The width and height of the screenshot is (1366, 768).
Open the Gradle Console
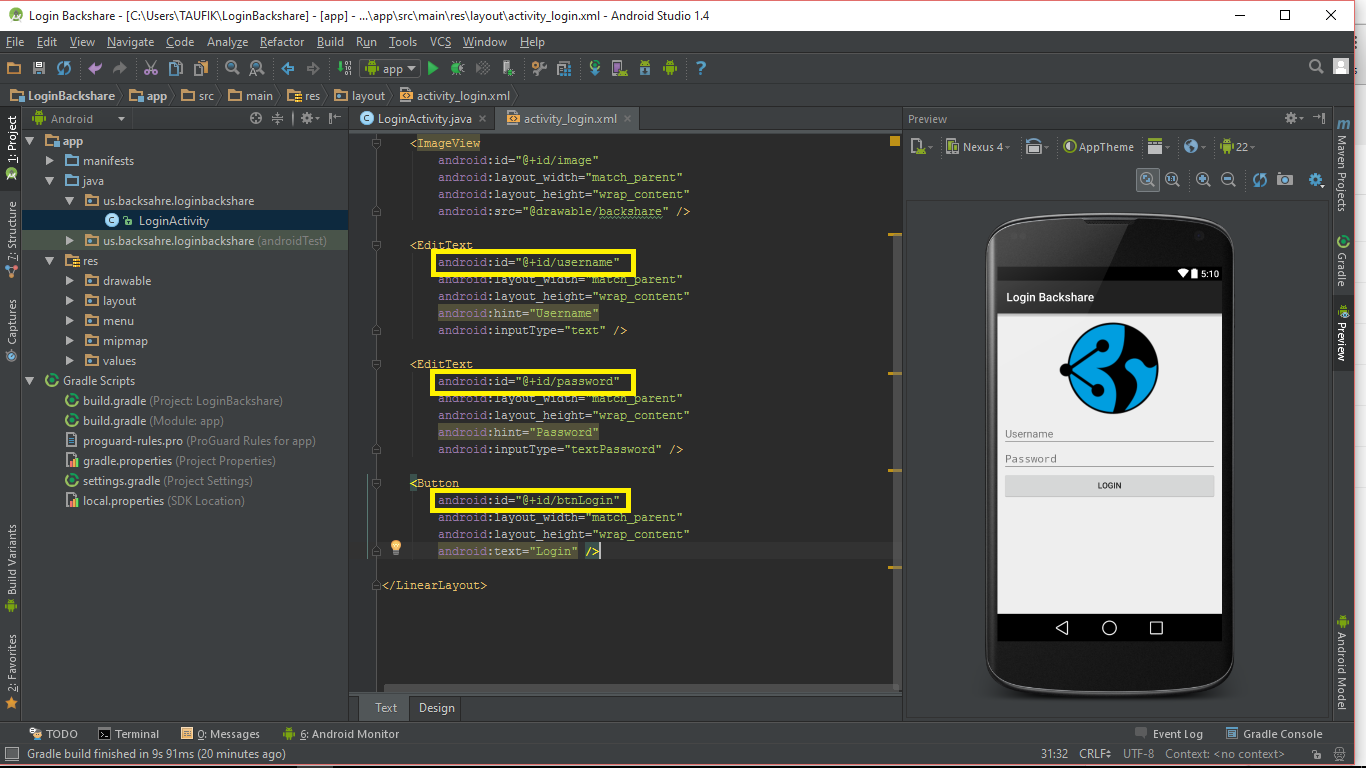(x=1274, y=734)
